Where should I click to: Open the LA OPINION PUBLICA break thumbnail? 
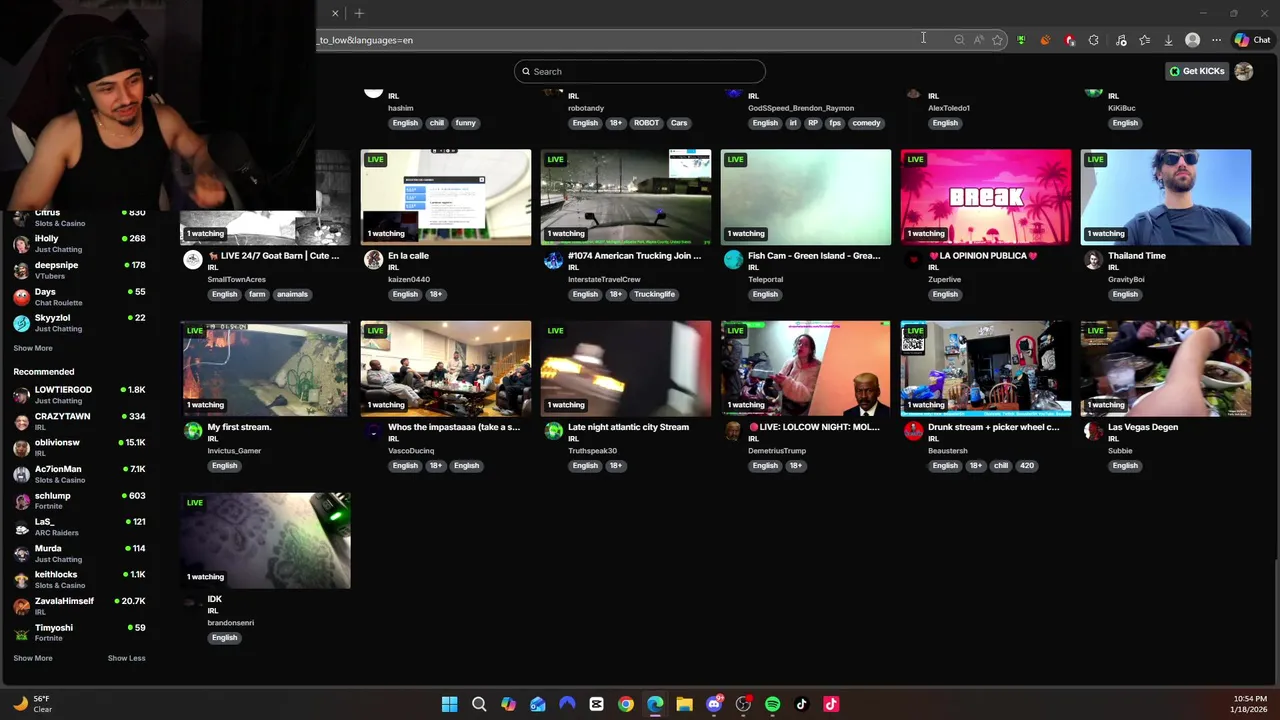coord(985,197)
